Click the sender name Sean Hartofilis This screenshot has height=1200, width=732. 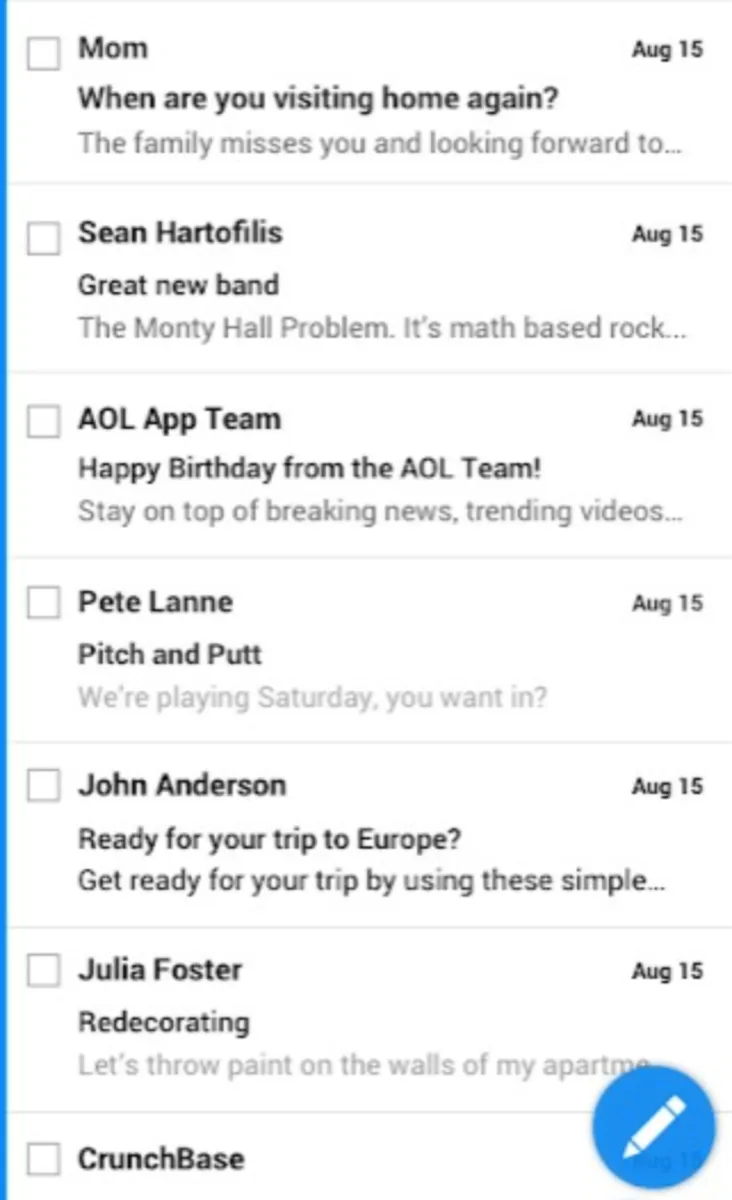[x=180, y=233]
